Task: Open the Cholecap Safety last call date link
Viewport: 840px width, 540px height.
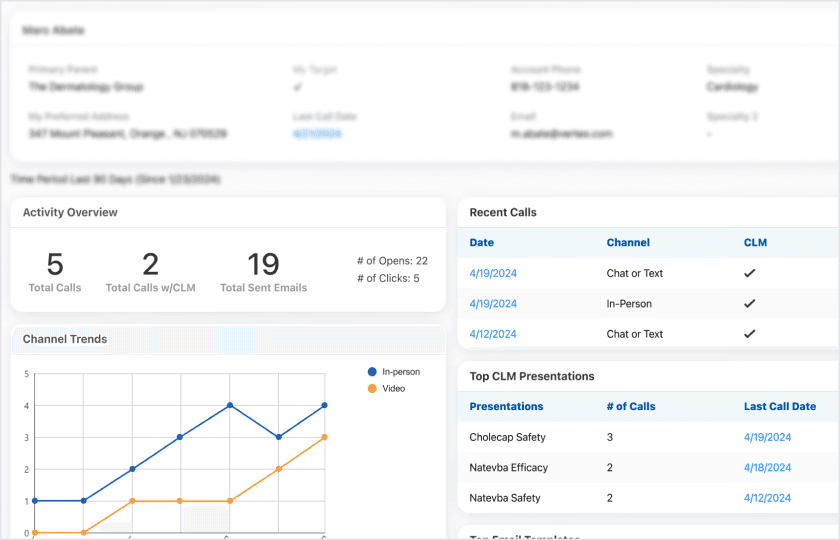Action: [x=767, y=437]
